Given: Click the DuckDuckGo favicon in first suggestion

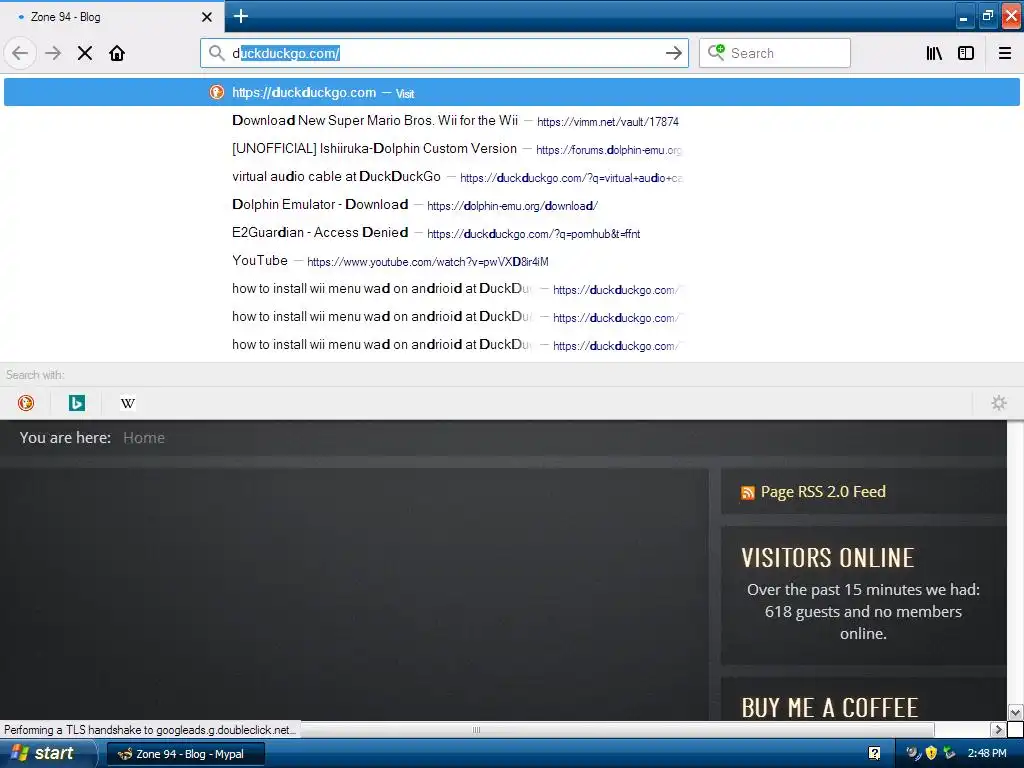Looking at the screenshot, I should pyautogui.click(x=217, y=92).
